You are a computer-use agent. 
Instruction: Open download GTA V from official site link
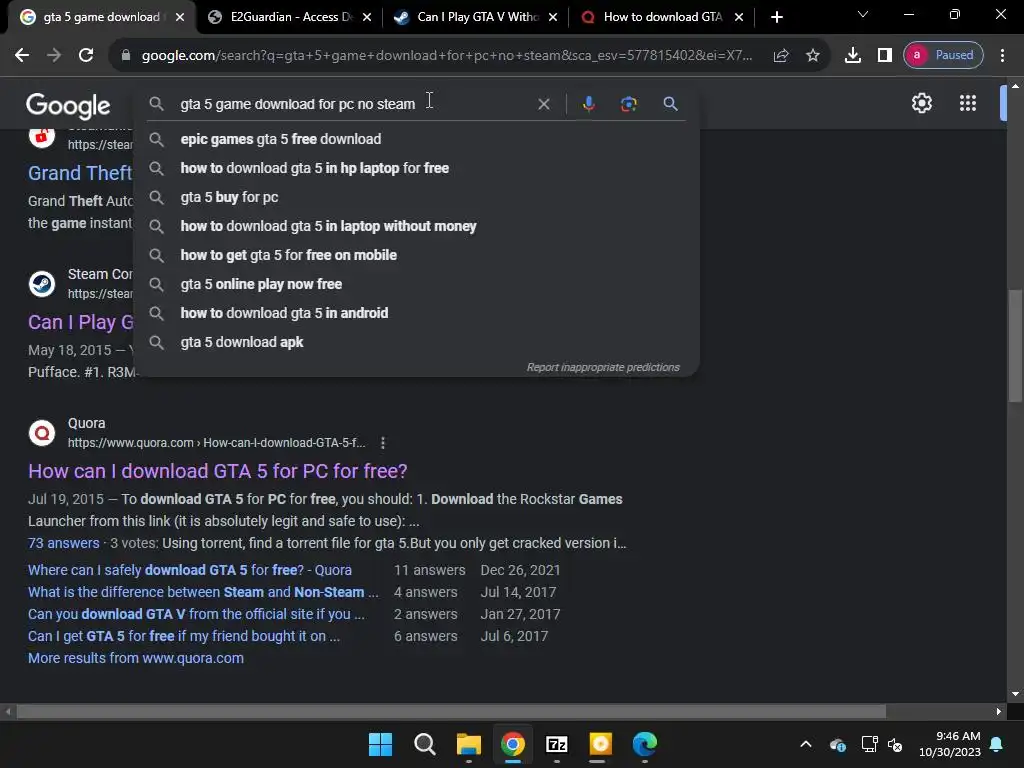(196, 615)
